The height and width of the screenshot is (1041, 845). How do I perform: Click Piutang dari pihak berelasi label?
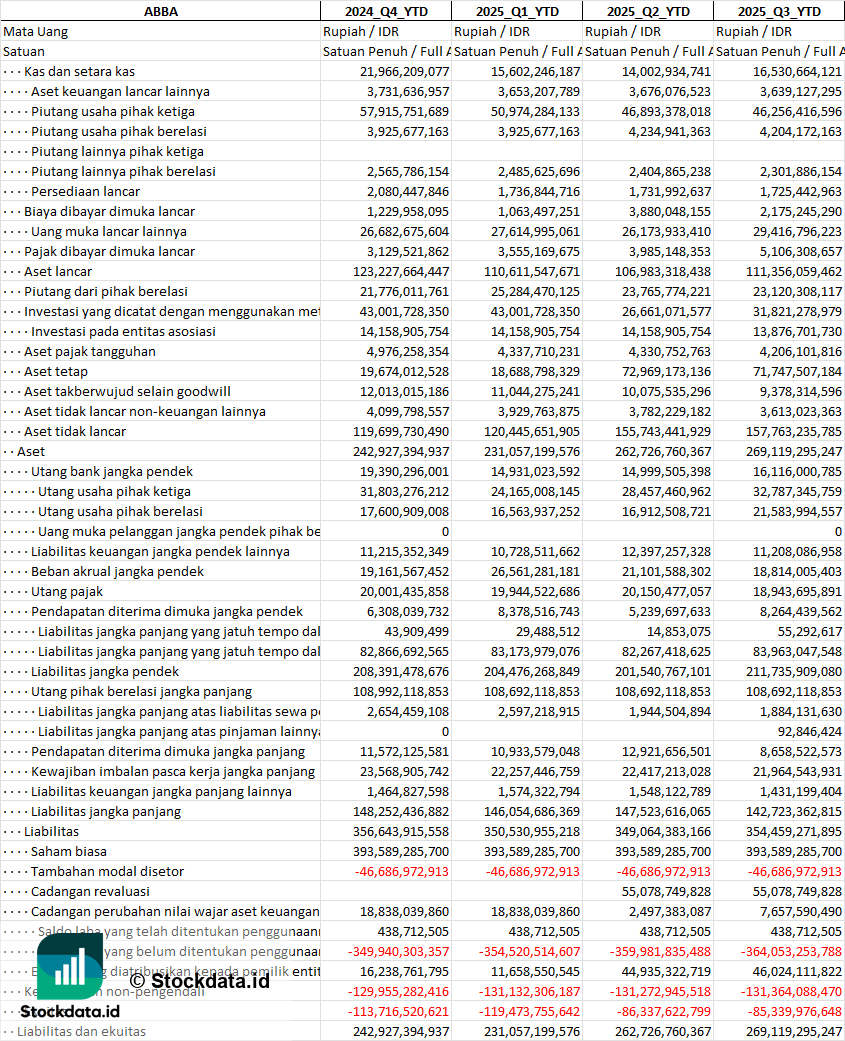(106, 291)
